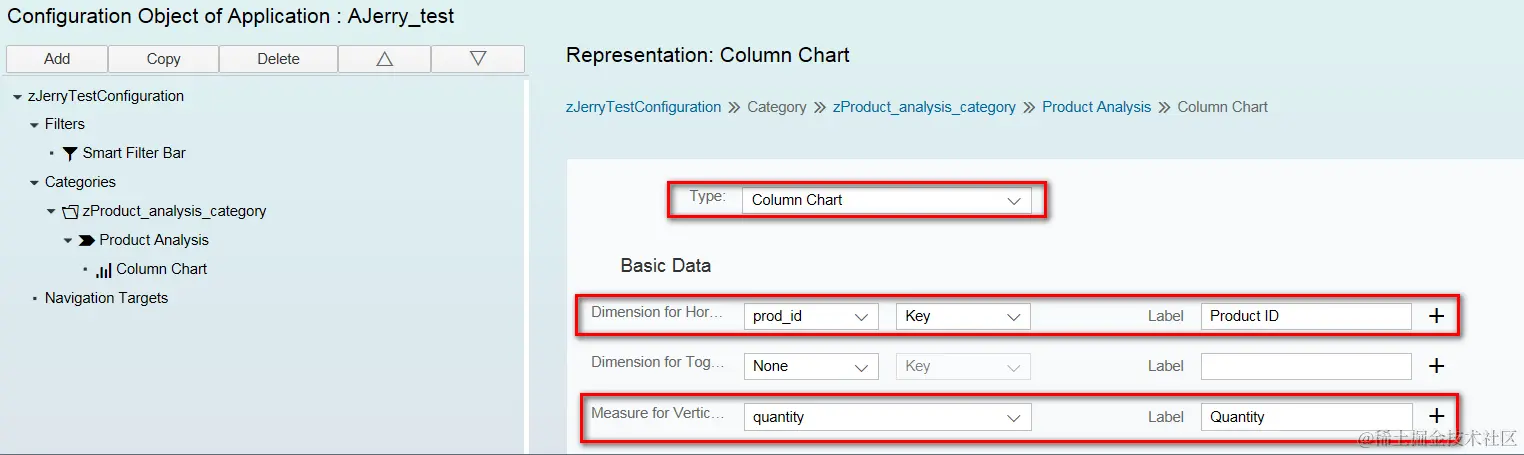Click the Smart Filter Bar funnel icon
Image resolution: width=1524 pixels, height=455 pixels.
click(x=70, y=154)
